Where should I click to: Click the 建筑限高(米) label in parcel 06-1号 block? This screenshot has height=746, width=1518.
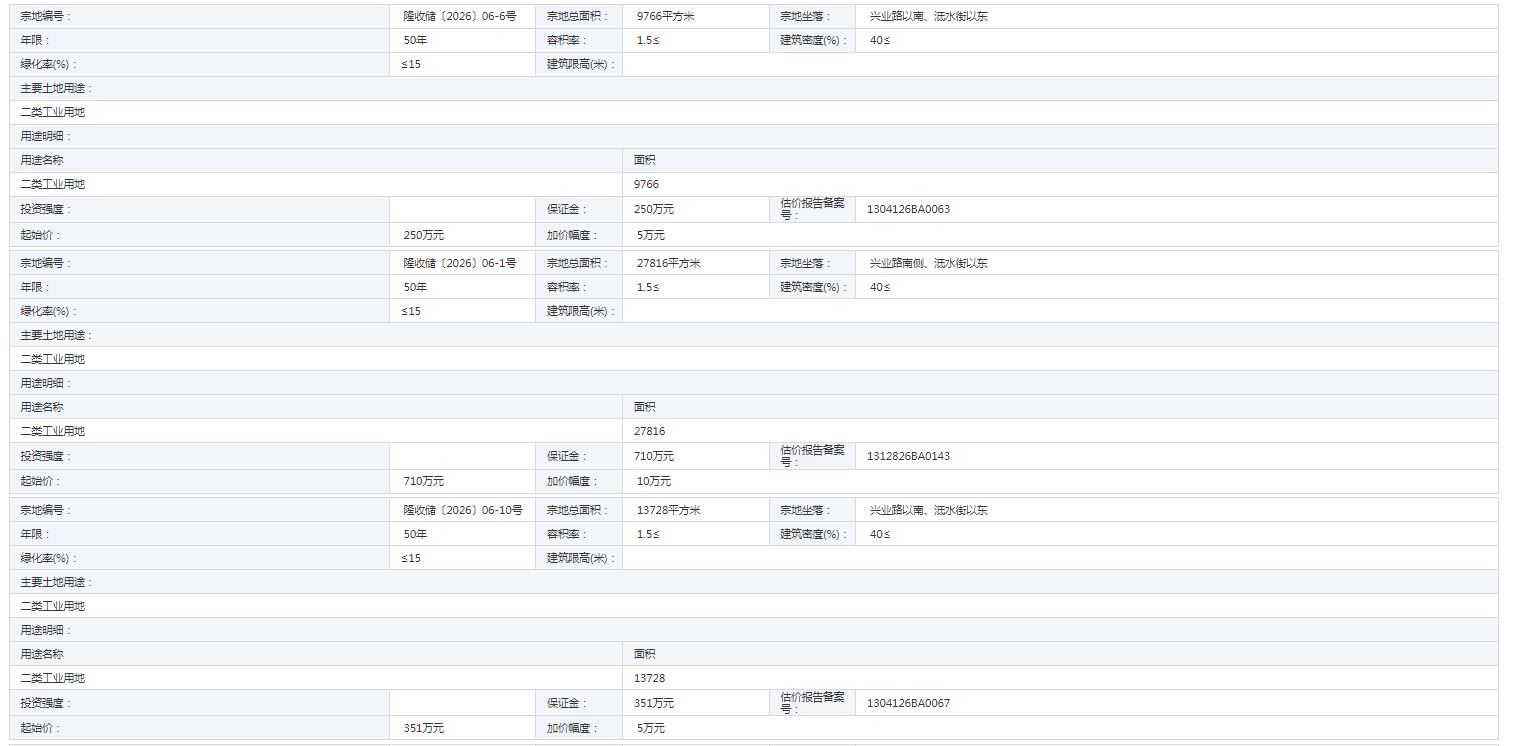pos(581,312)
